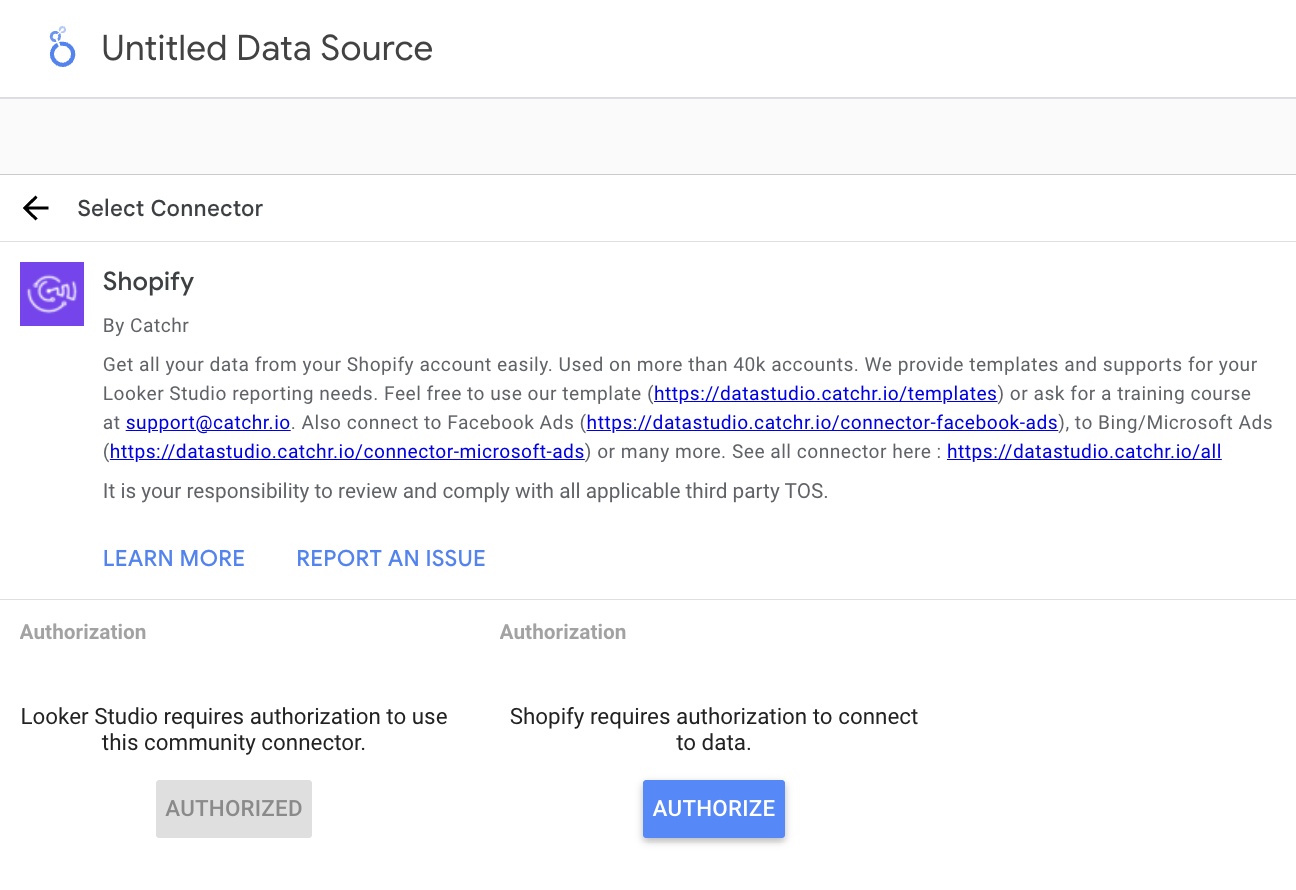Open the LEARN MORE link
Image resolution: width=1296 pixels, height=890 pixels.
pyautogui.click(x=173, y=558)
